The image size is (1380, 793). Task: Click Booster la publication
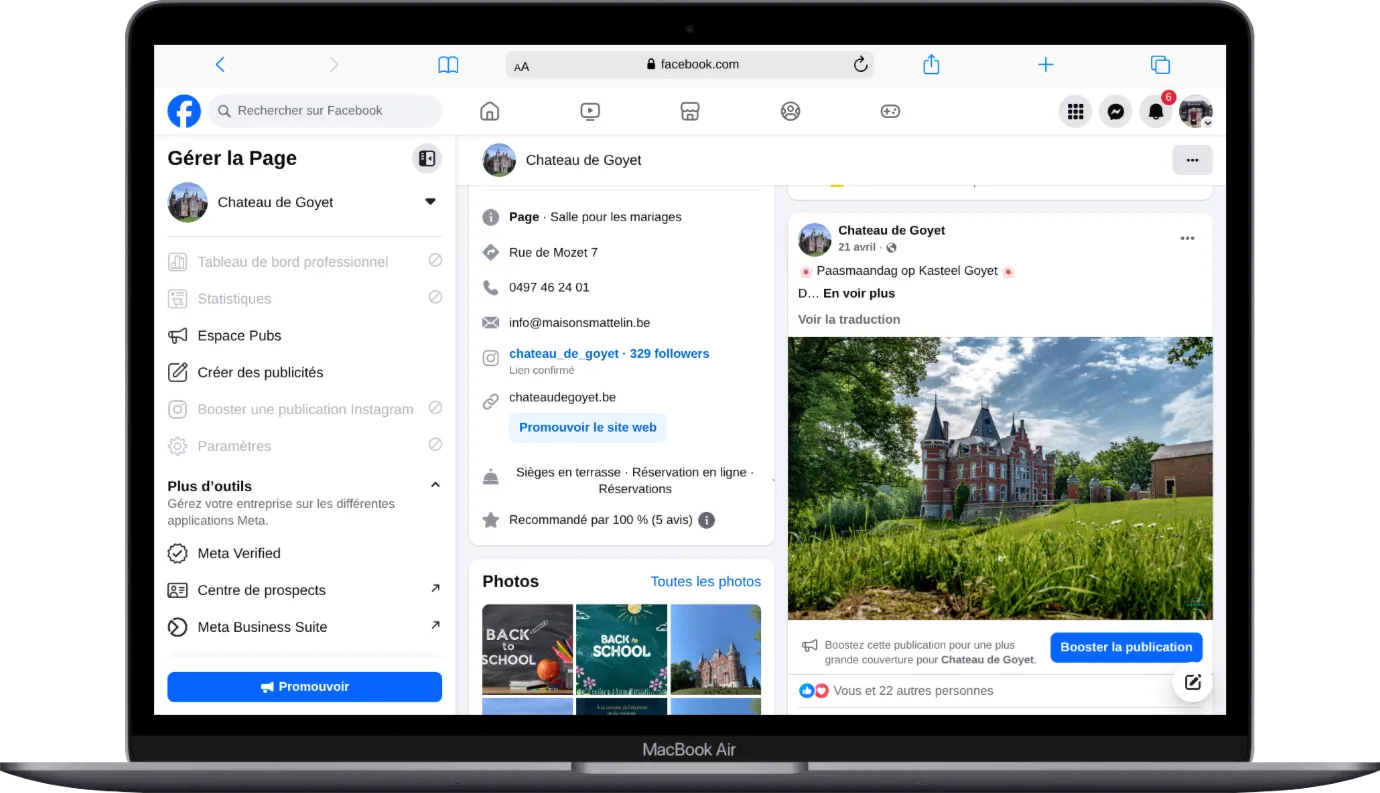point(1126,647)
